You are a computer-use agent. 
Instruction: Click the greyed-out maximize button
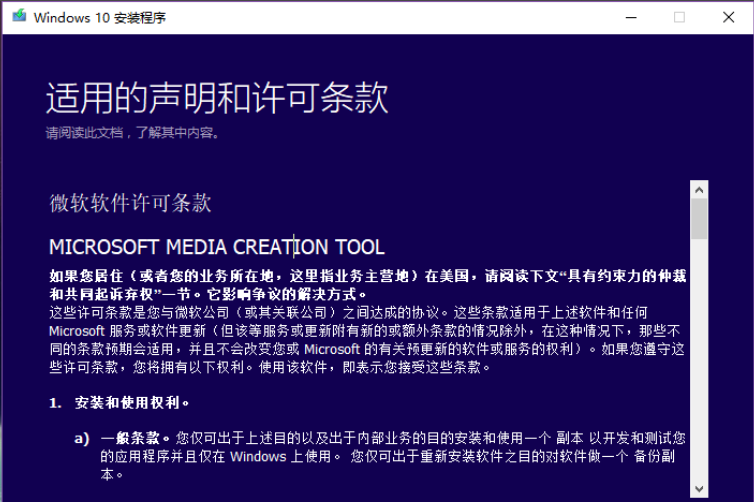point(680,17)
